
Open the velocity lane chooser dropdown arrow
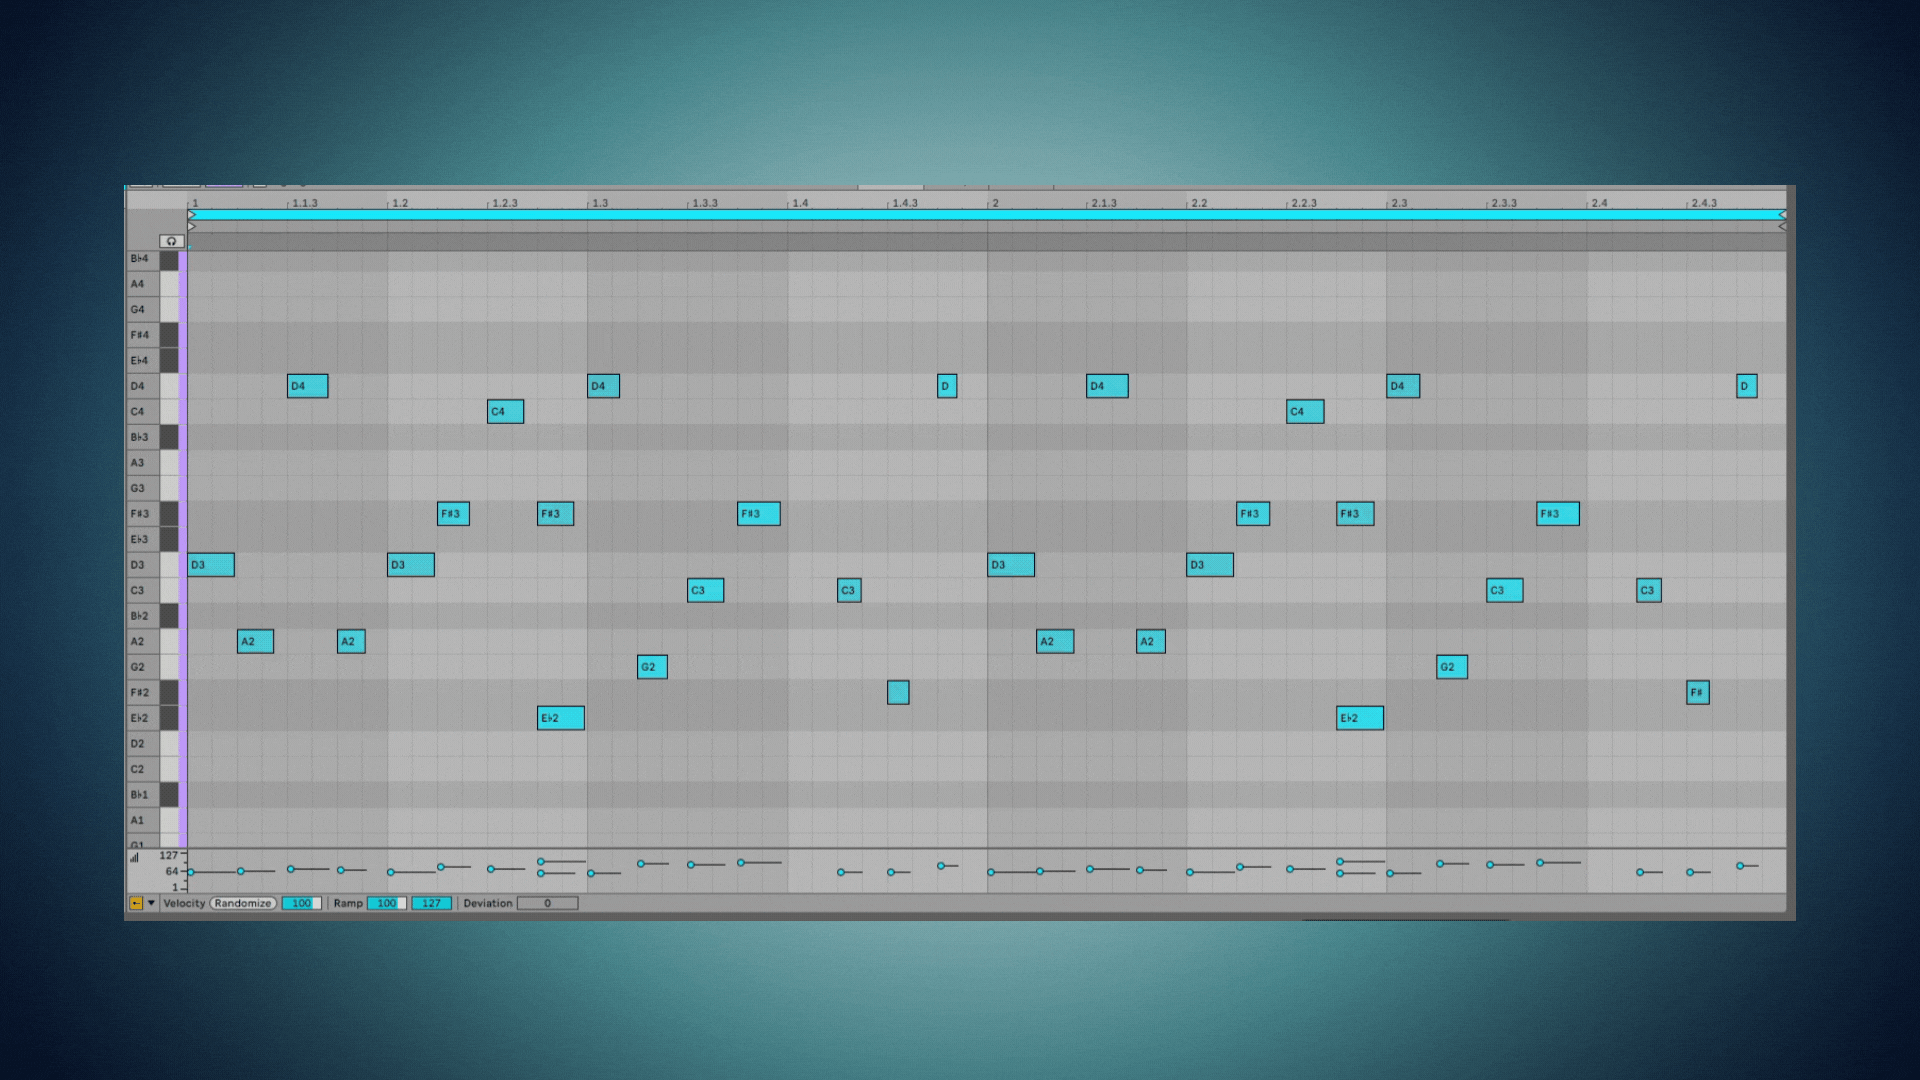pos(151,902)
